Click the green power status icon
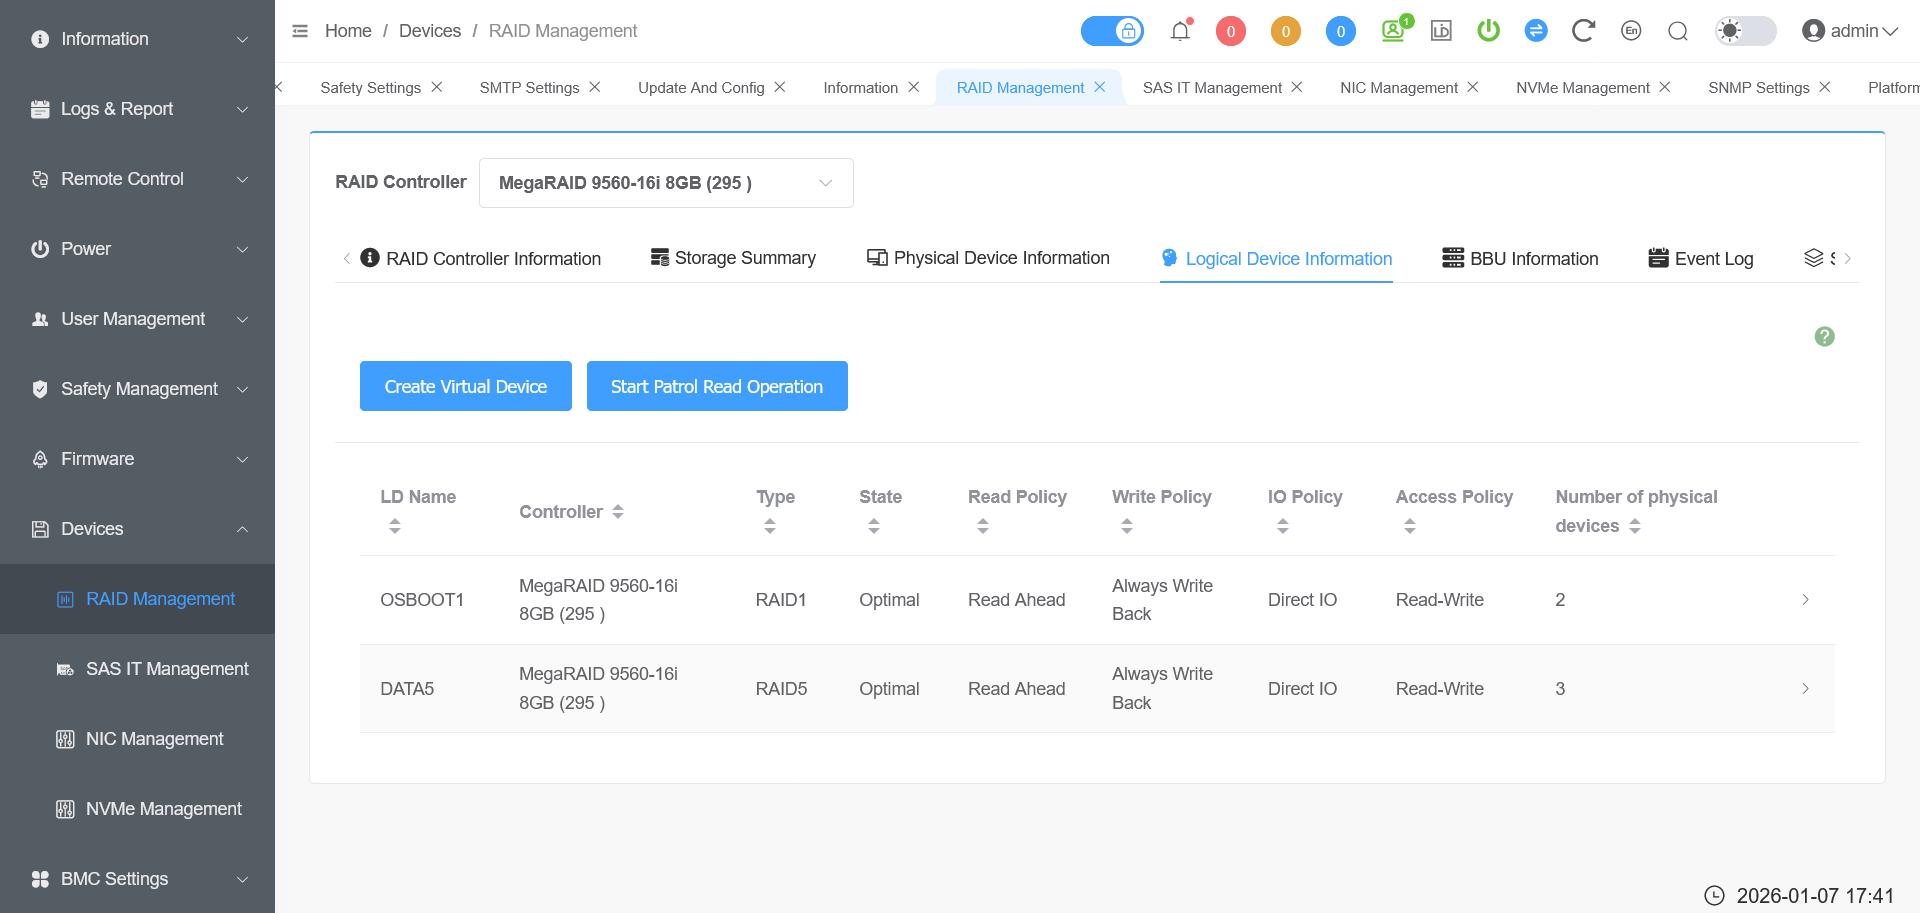Screen dimensions: 1920x913 (1488, 31)
